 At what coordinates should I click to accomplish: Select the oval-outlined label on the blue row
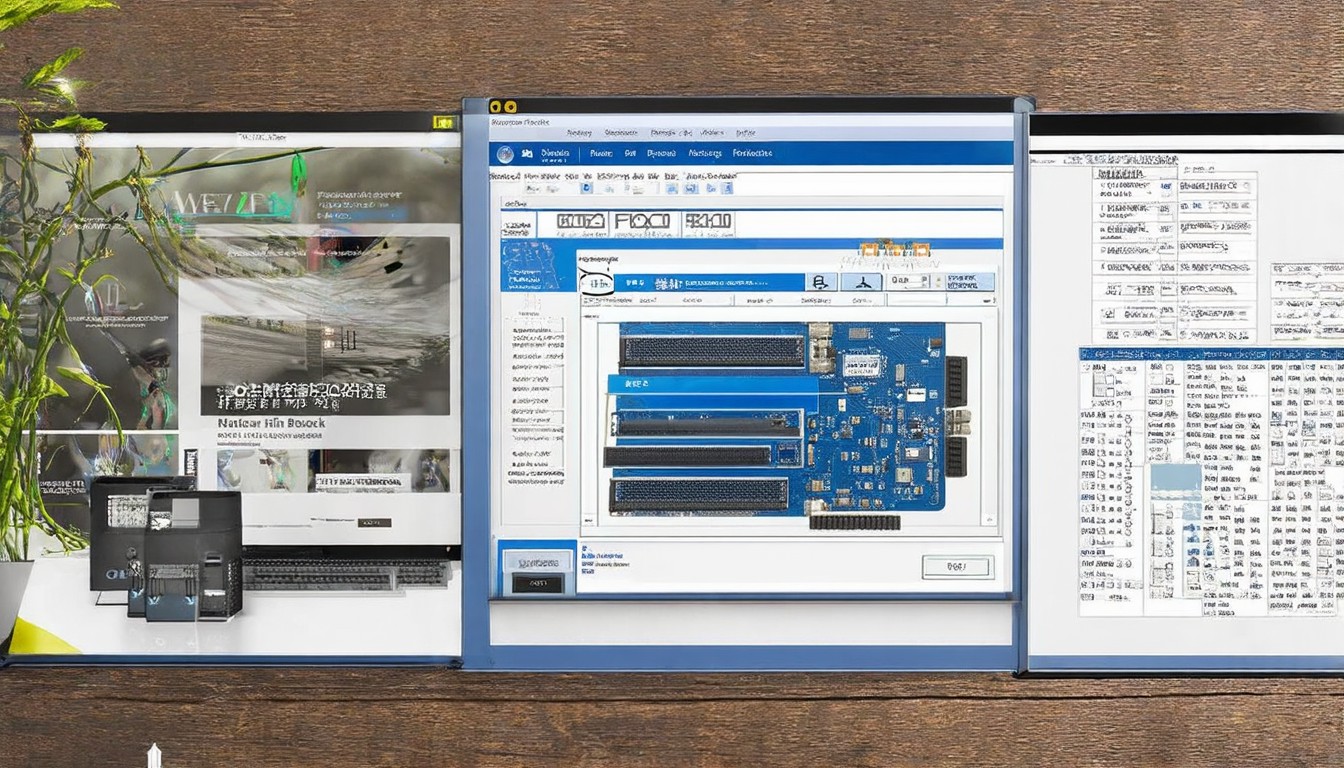click(x=596, y=284)
